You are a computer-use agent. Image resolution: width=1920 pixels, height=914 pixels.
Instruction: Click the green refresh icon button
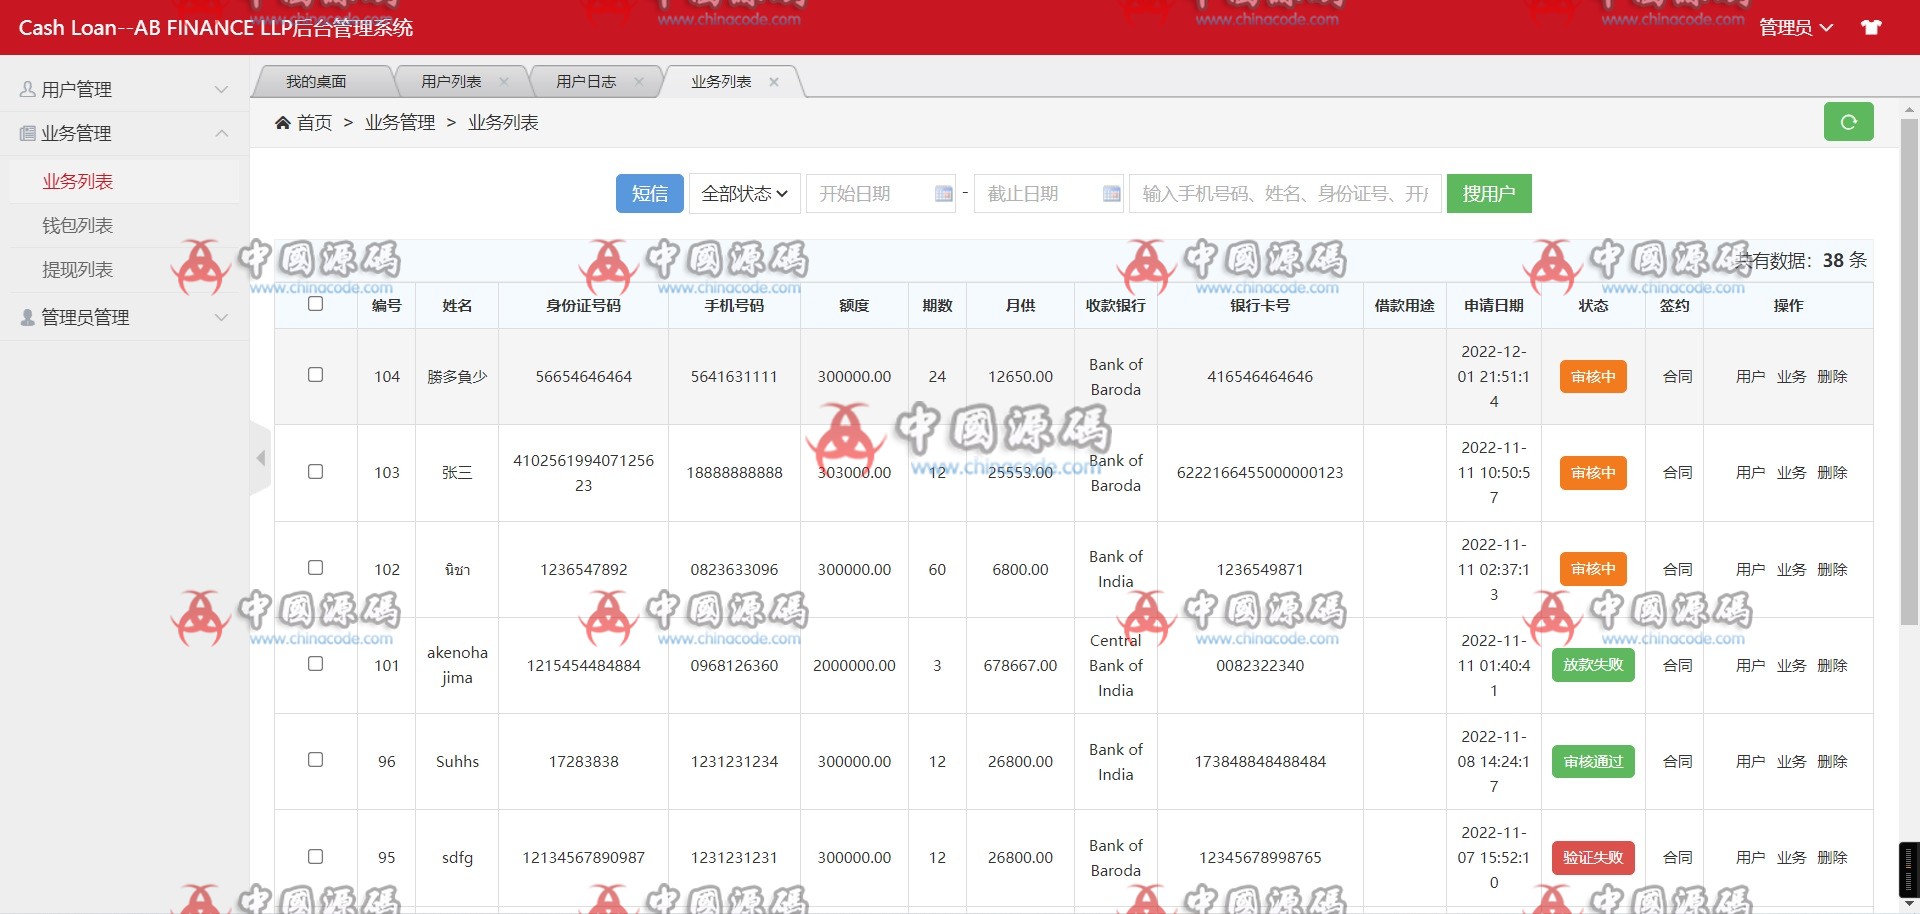1848,122
